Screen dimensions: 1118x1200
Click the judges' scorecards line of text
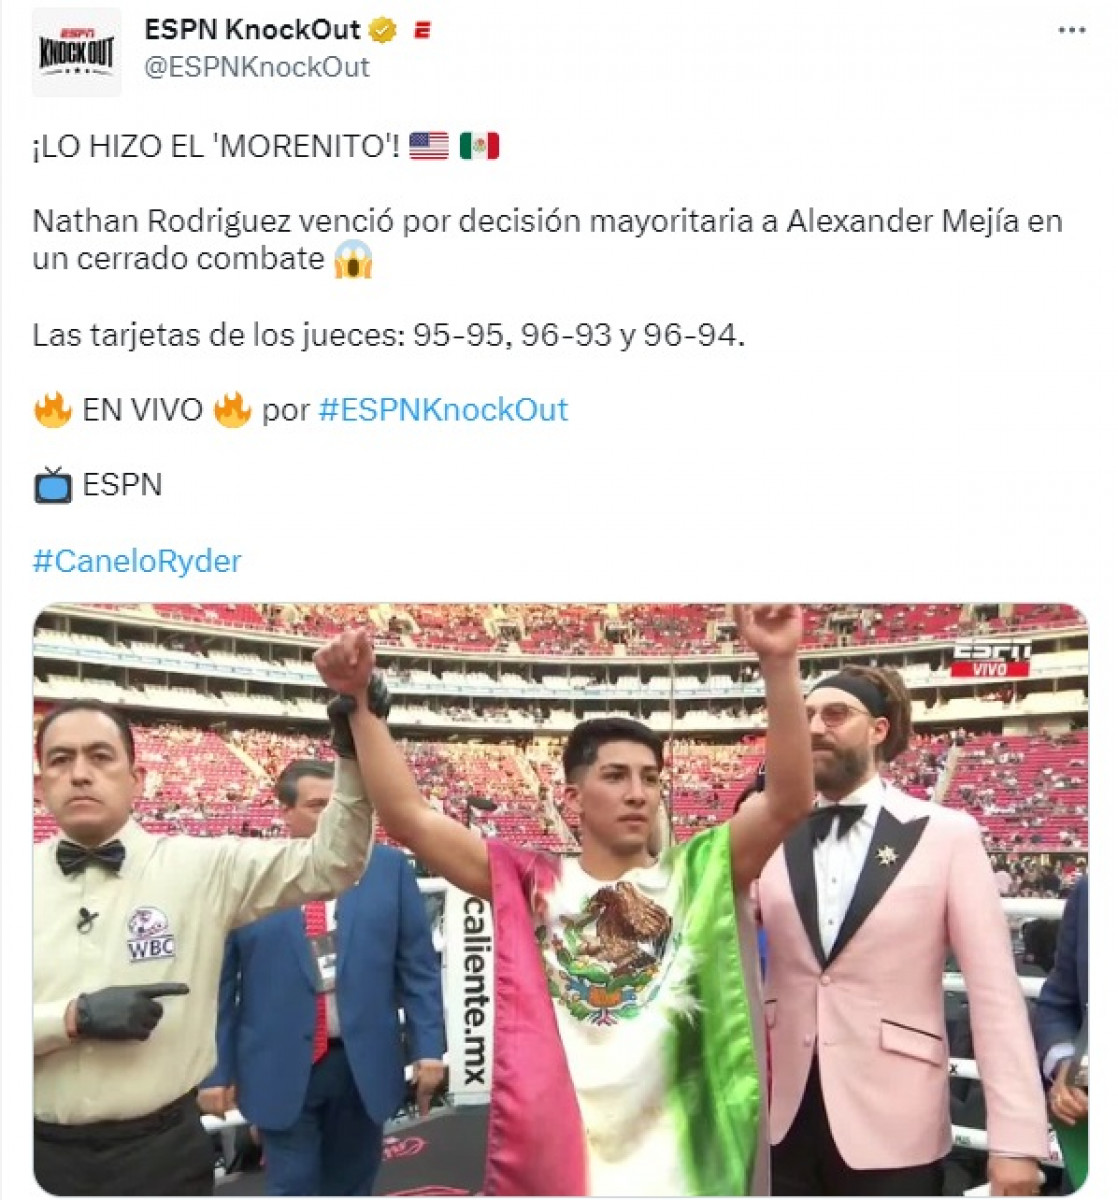pos(389,335)
